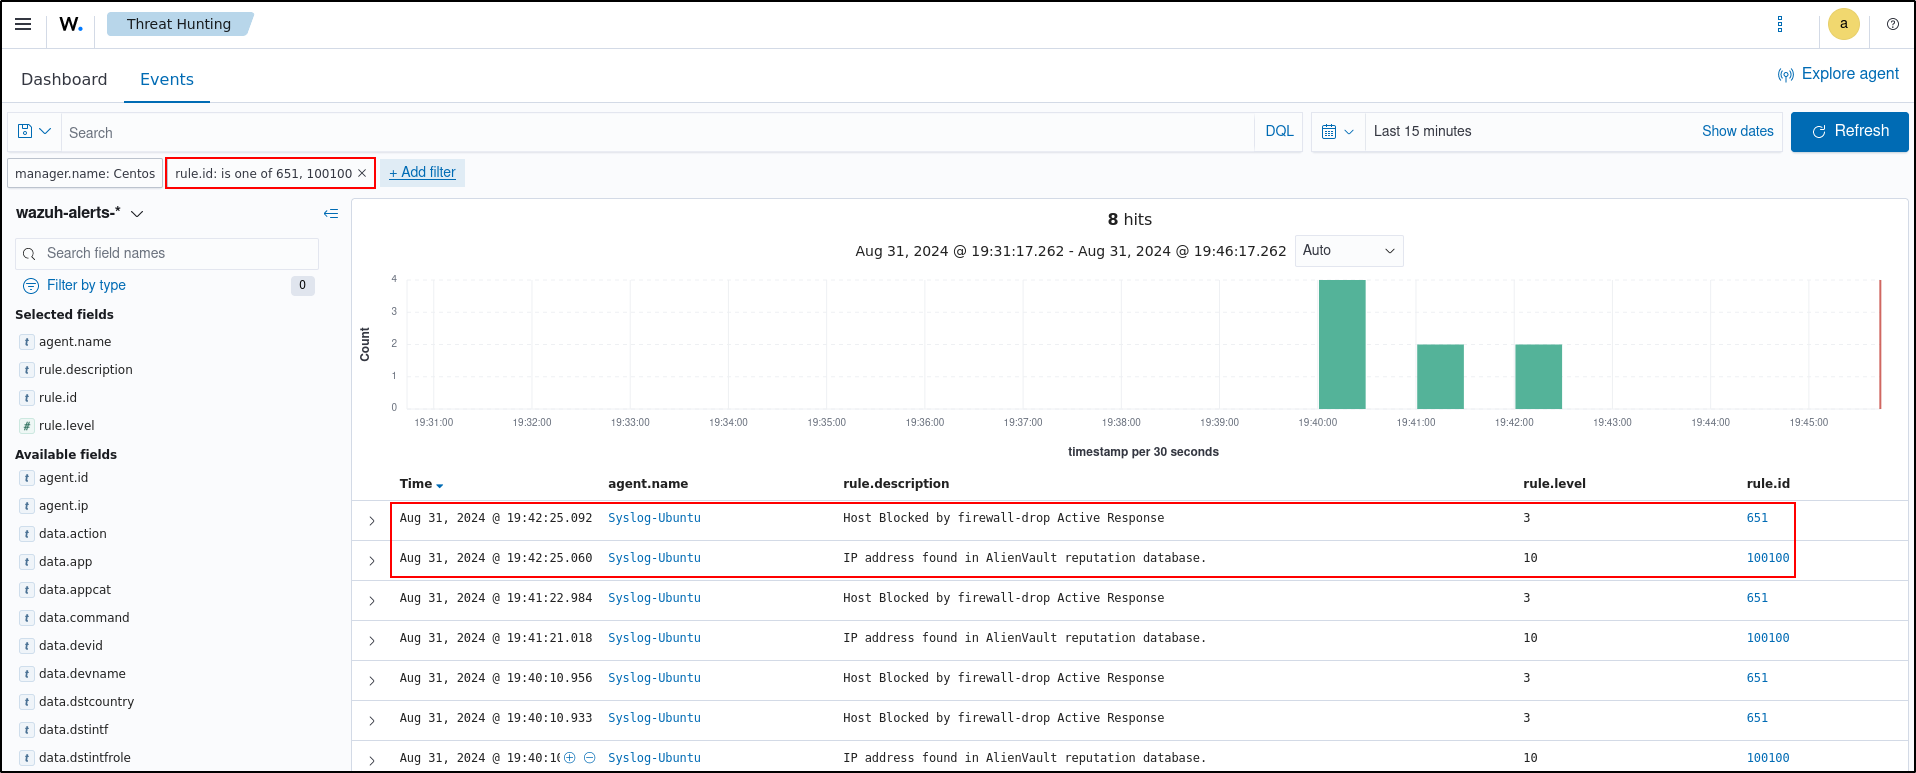Open the hamburger navigation menu

pyautogui.click(x=23, y=24)
